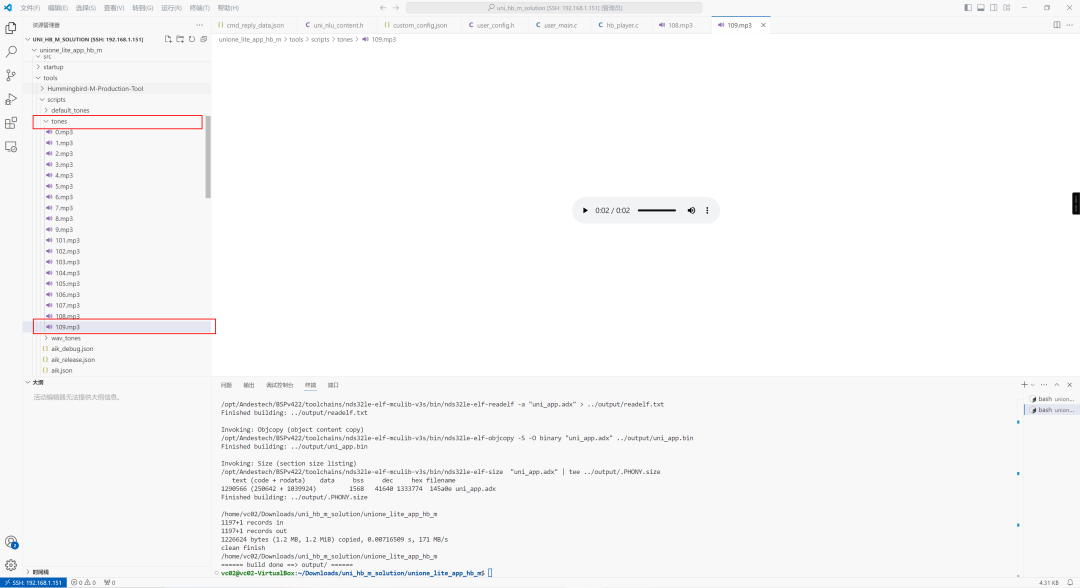Play the 109.mp3 audio

click(x=585, y=211)
